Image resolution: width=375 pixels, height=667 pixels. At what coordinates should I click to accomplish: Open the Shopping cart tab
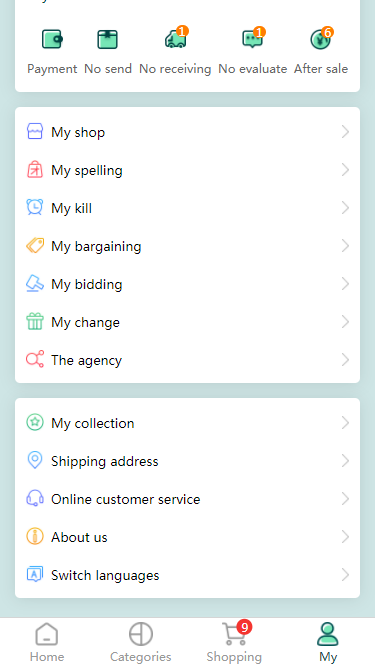pyautogui.click(x=234, y=642)
